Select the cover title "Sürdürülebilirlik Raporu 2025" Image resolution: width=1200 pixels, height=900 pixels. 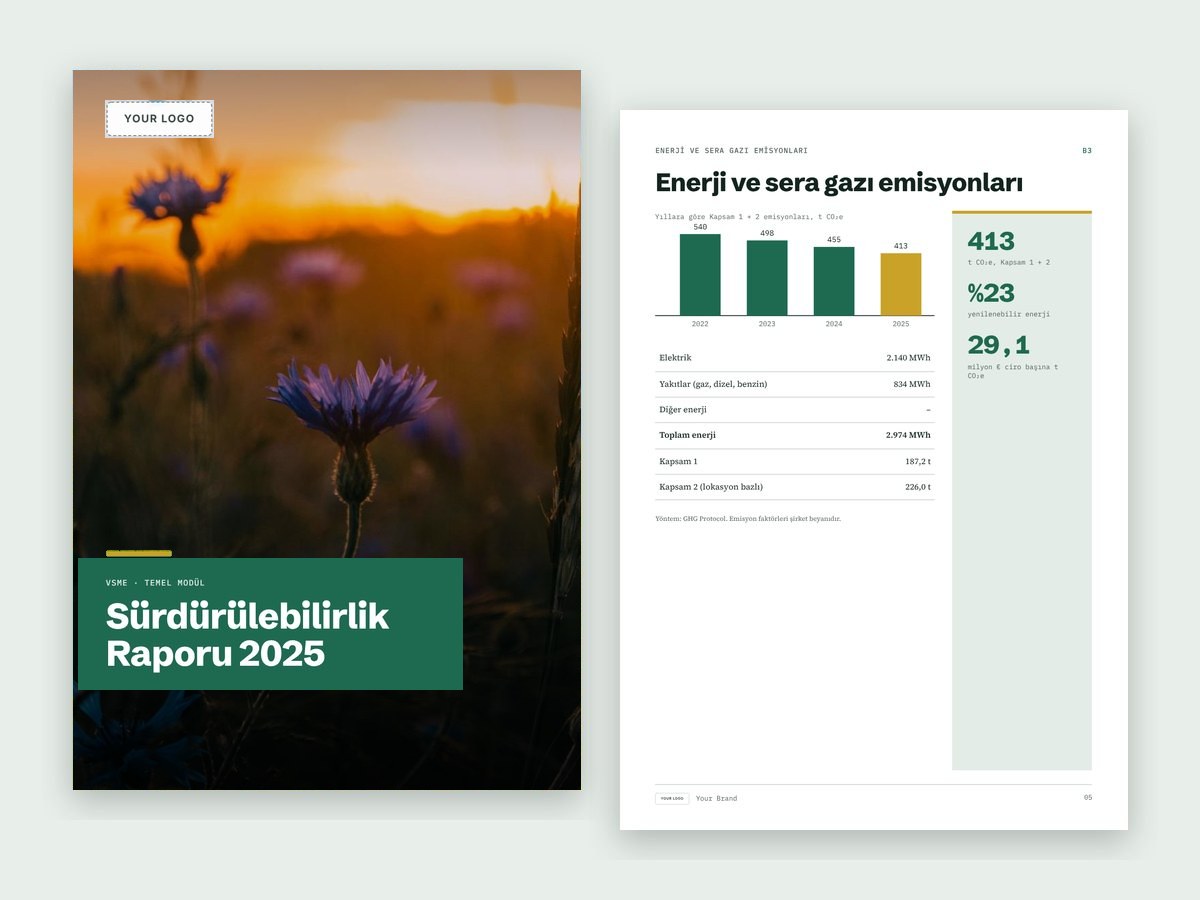(247, 635)
